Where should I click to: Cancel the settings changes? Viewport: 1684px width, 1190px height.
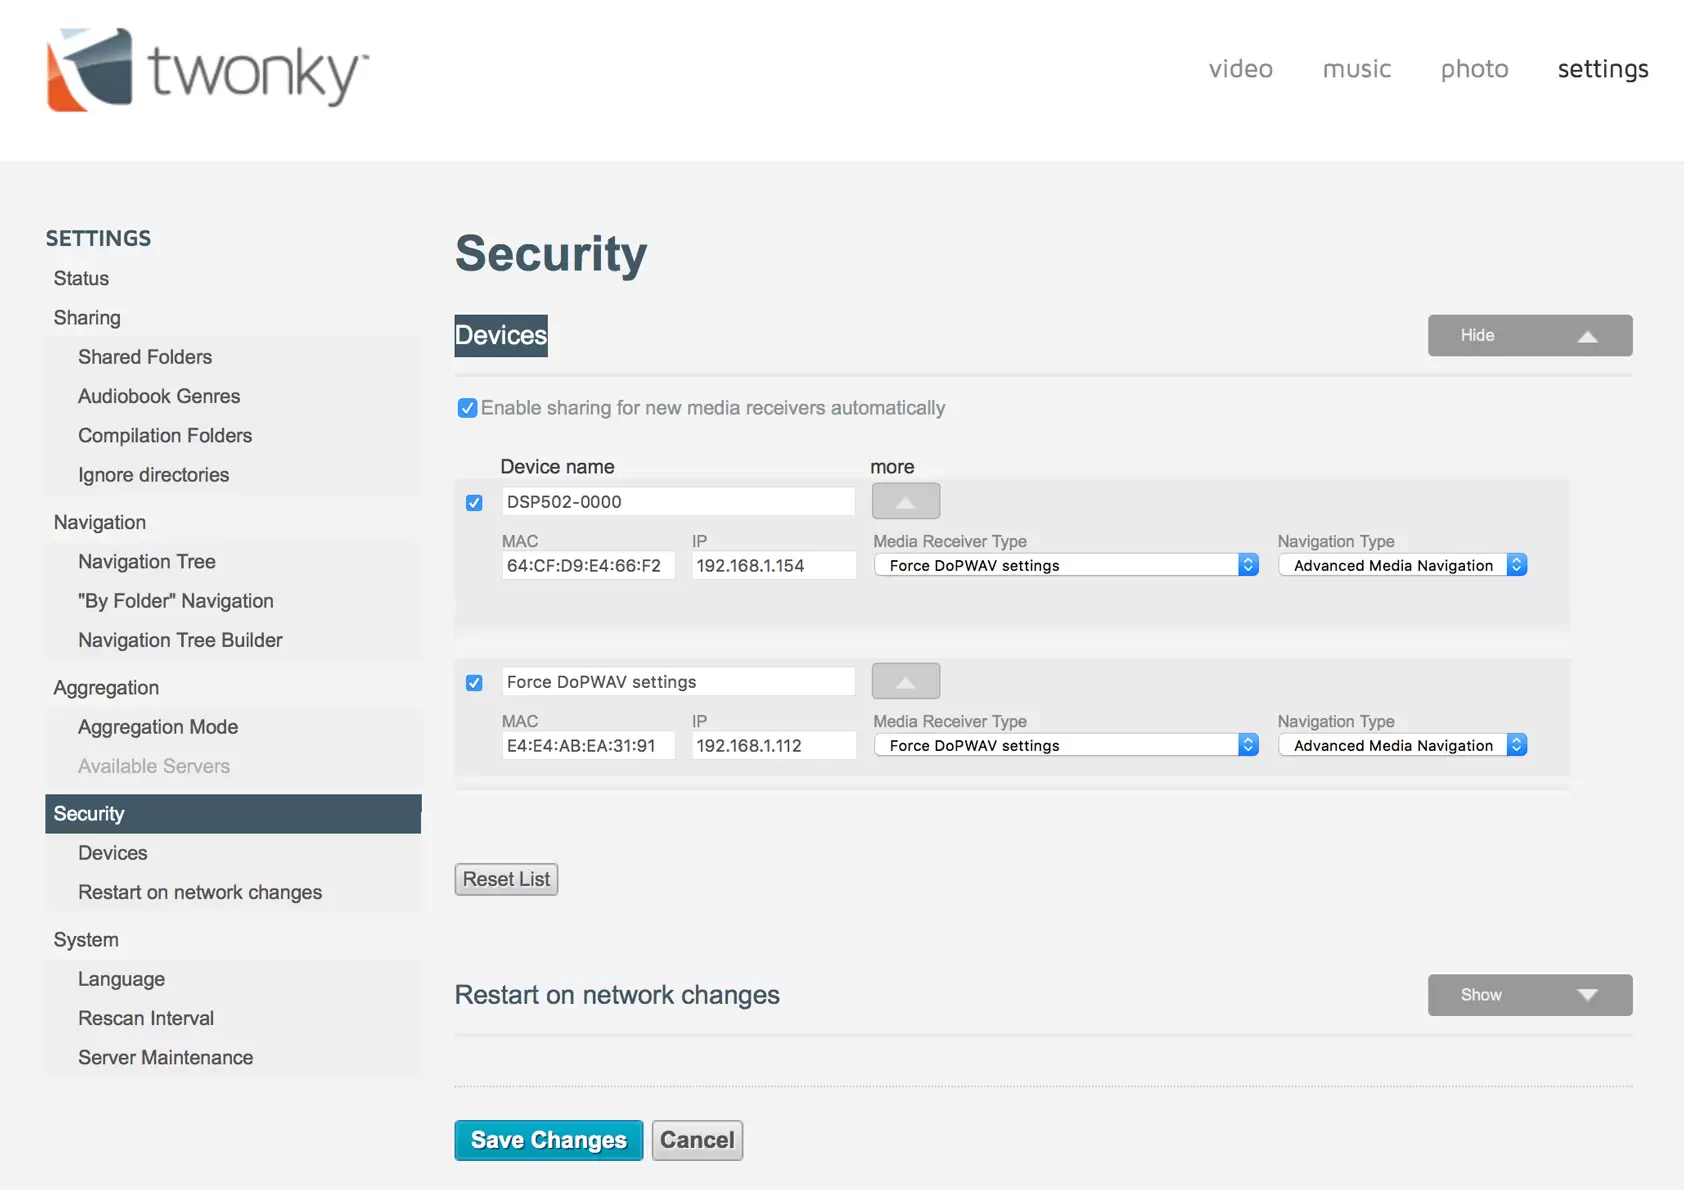pyautogui.click(x=697, y=1140)
